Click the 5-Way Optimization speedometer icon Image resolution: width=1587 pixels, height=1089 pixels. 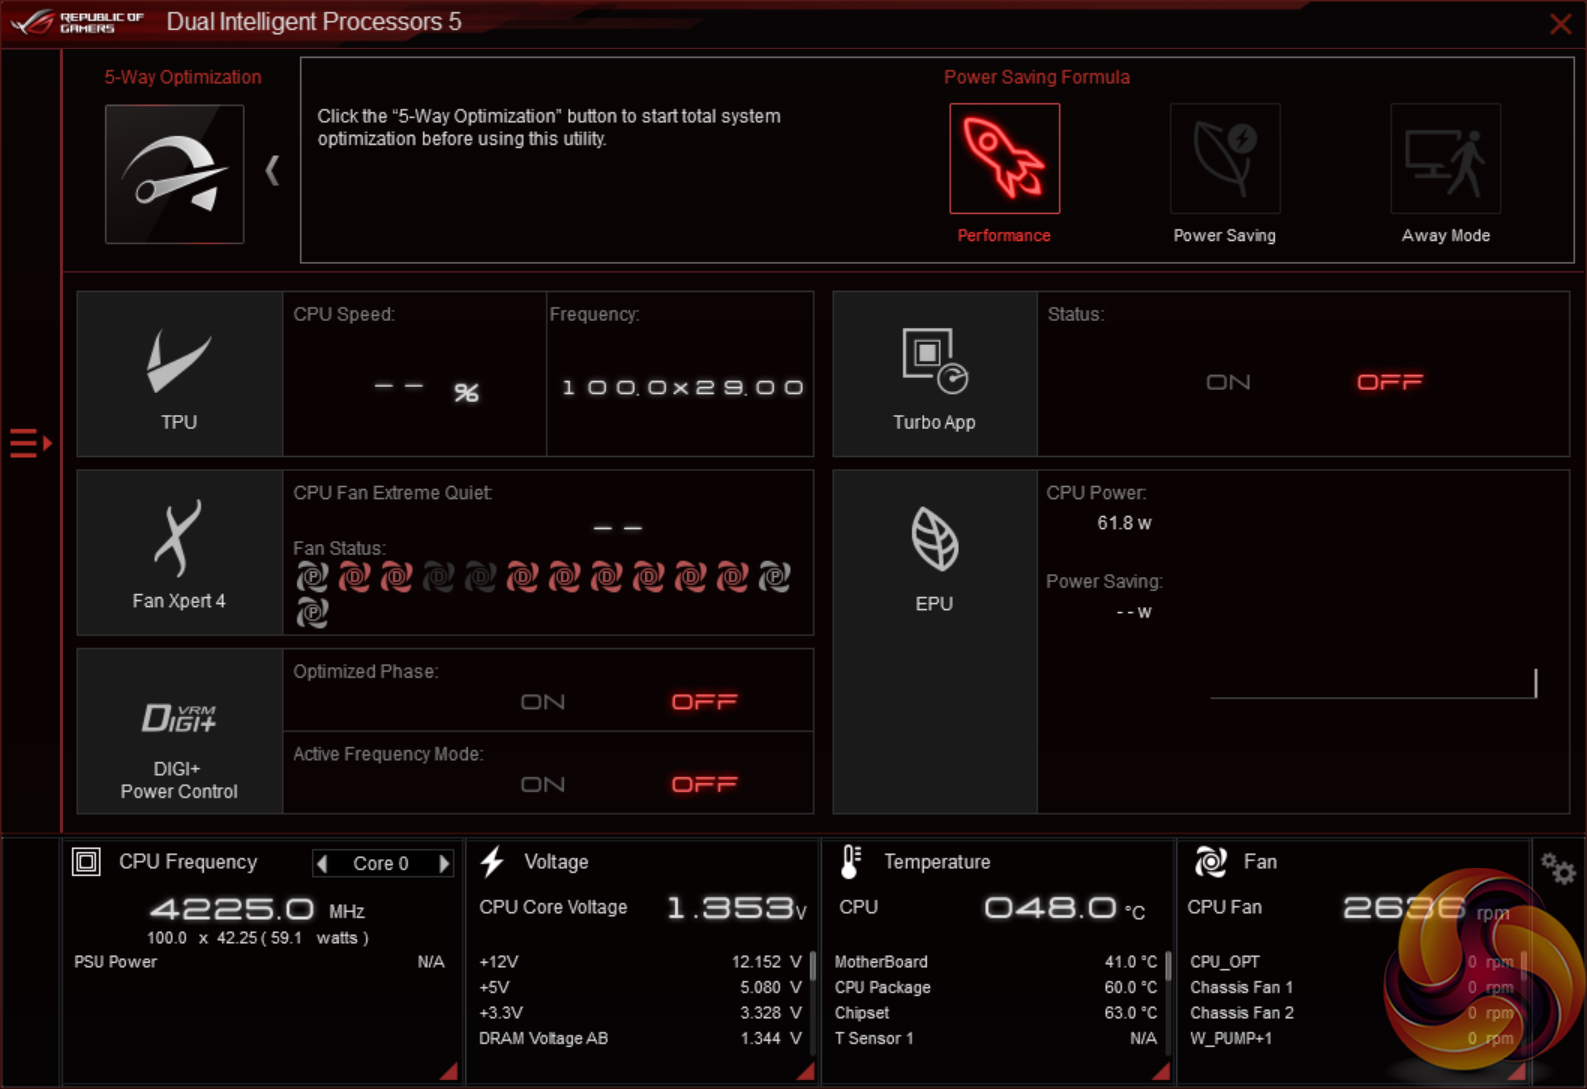(175, 174)
